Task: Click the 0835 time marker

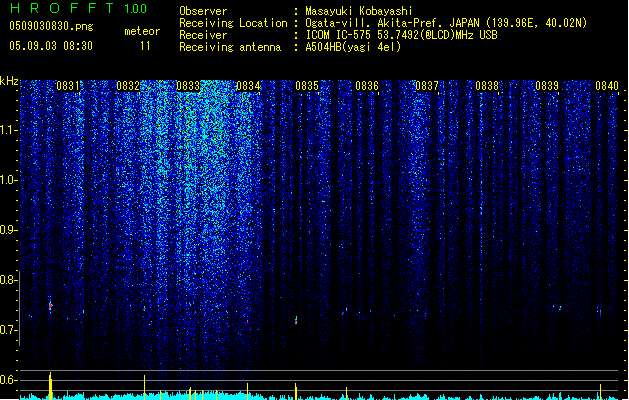Action: (x=307, y=86)
